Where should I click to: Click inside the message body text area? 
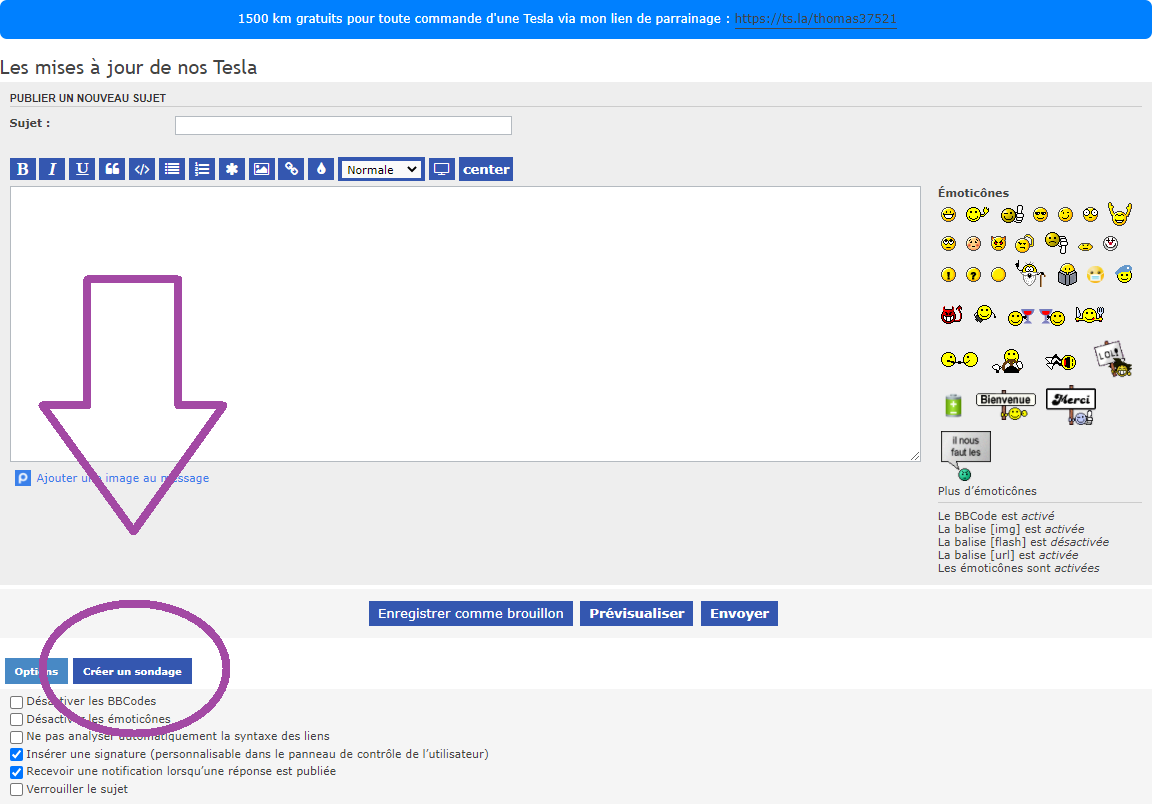point(465,324)
